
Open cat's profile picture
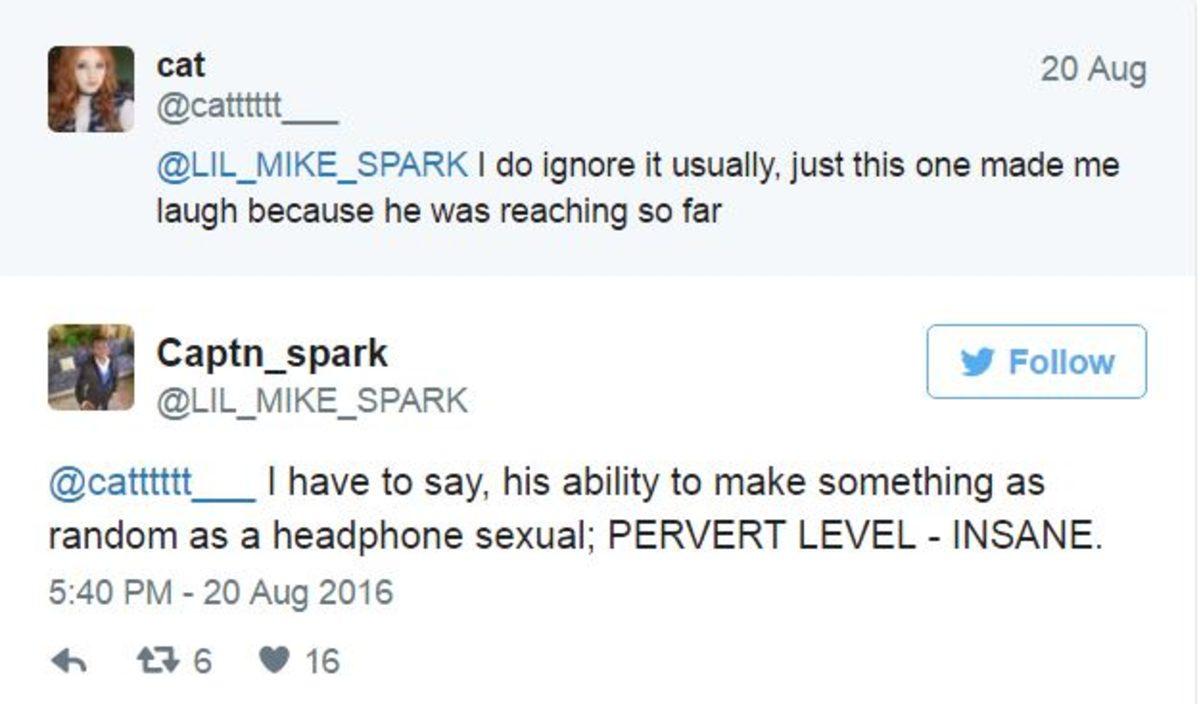91,89
